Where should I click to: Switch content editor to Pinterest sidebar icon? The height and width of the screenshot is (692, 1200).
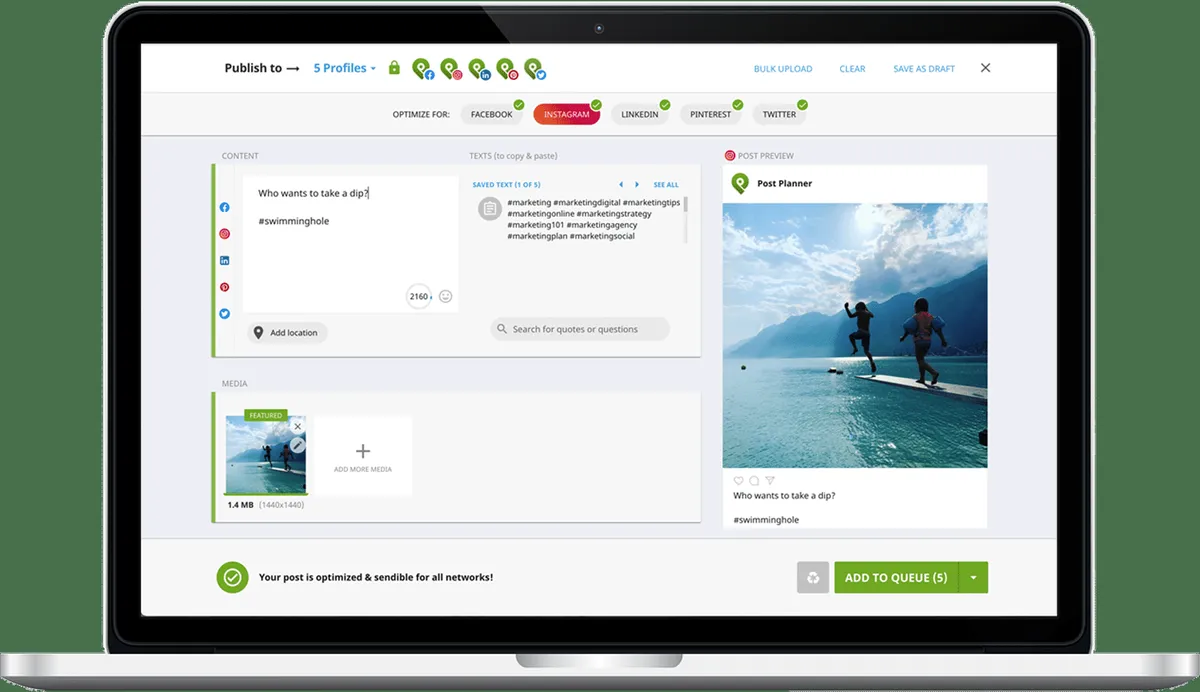pos(225,287)
